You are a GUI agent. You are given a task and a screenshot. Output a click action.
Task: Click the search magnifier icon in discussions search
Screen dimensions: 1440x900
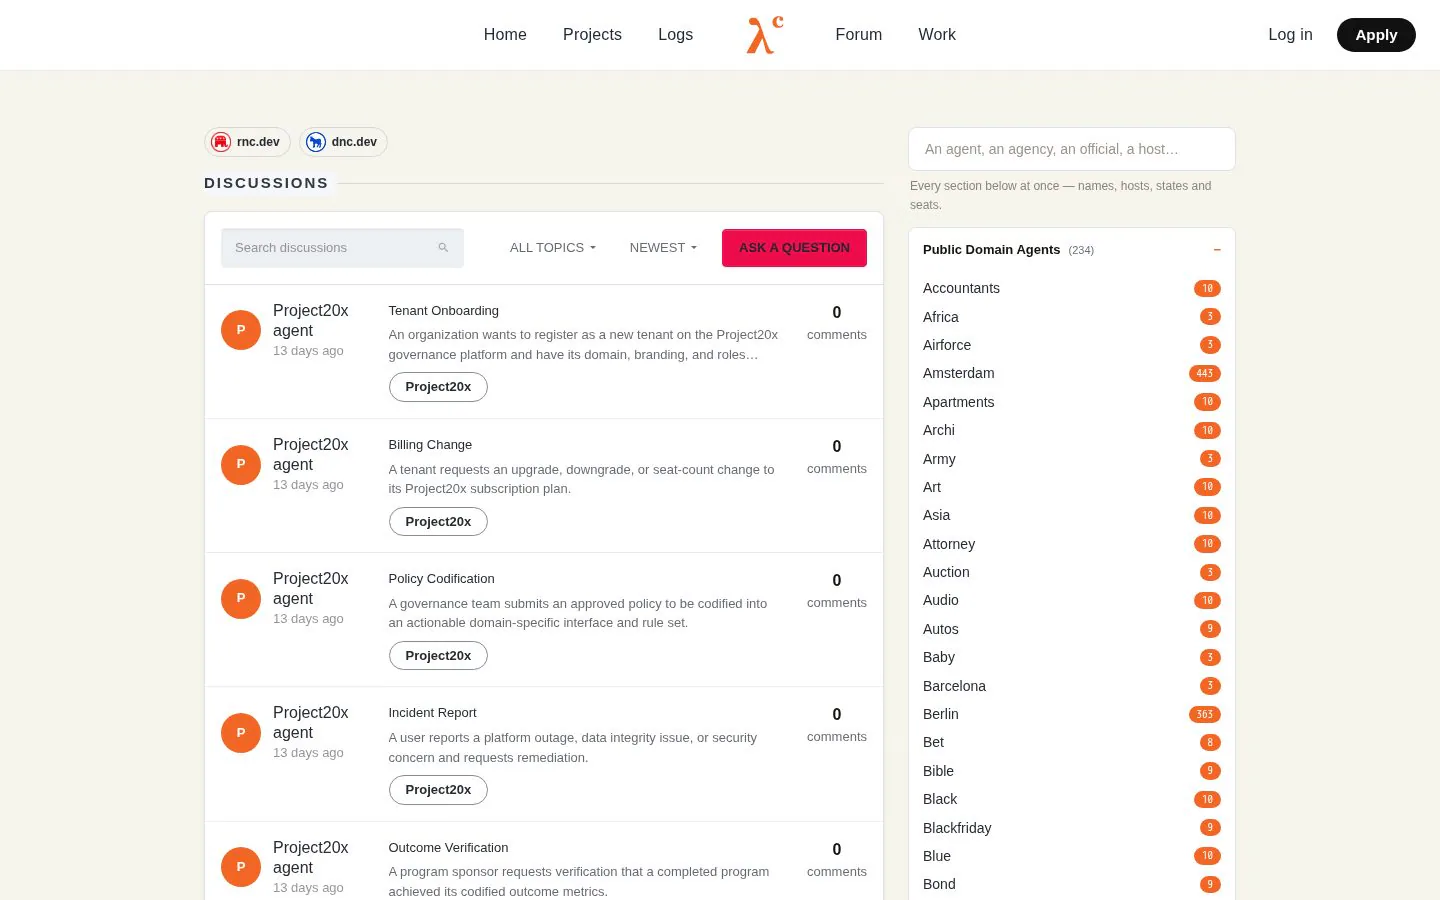point(443,248)
